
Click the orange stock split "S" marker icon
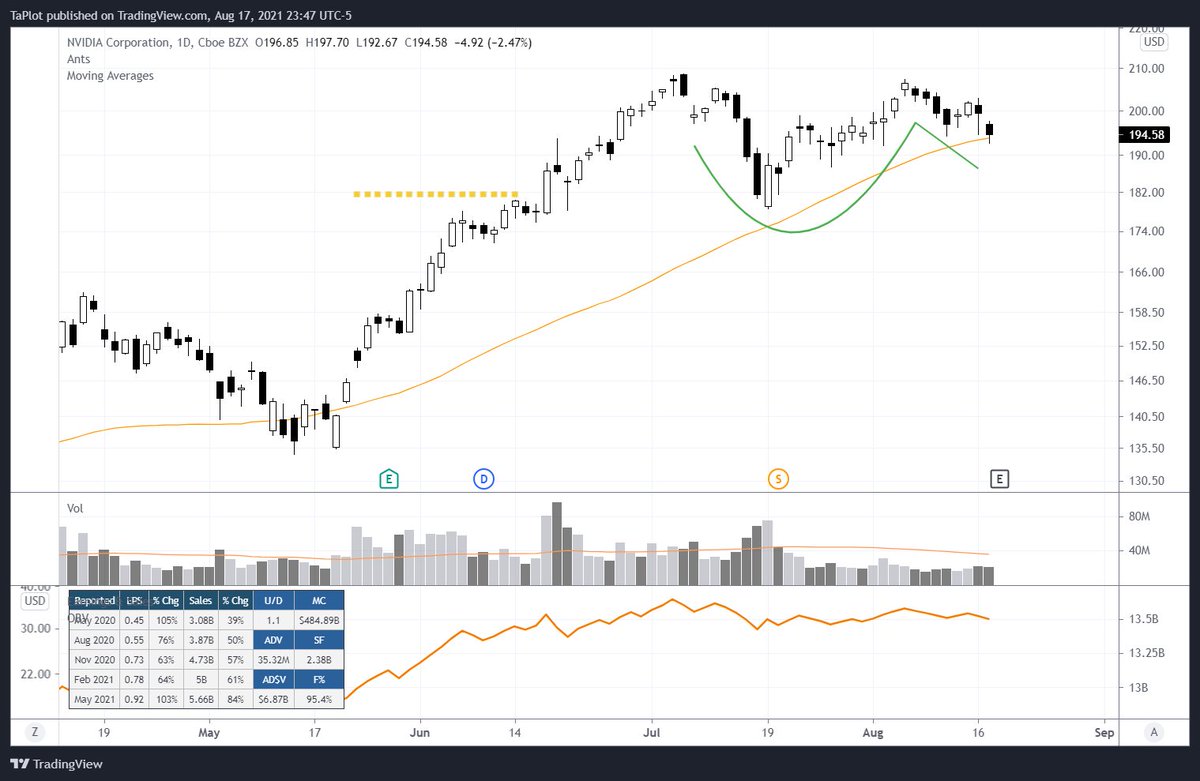point(778,479)
